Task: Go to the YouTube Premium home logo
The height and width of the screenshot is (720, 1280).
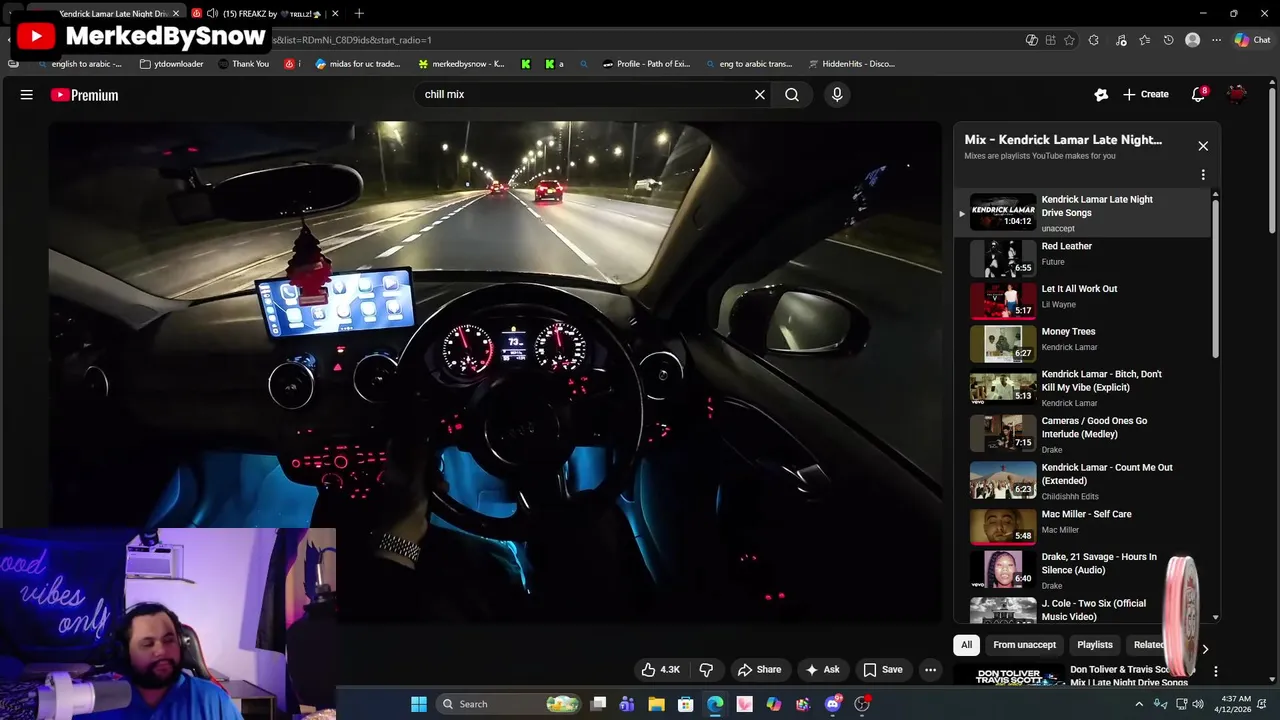Action: (85, 95)
